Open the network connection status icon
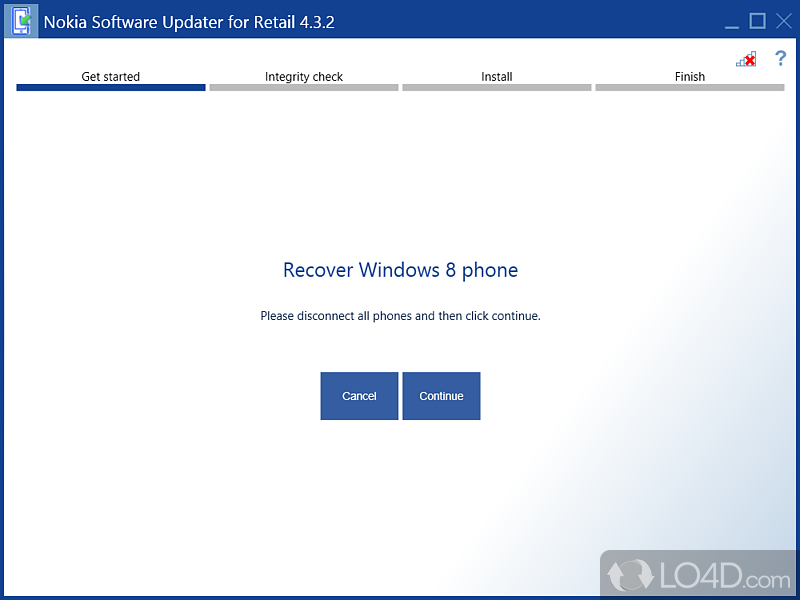Viewport: 800px width, 600px height. click(746, 59)
